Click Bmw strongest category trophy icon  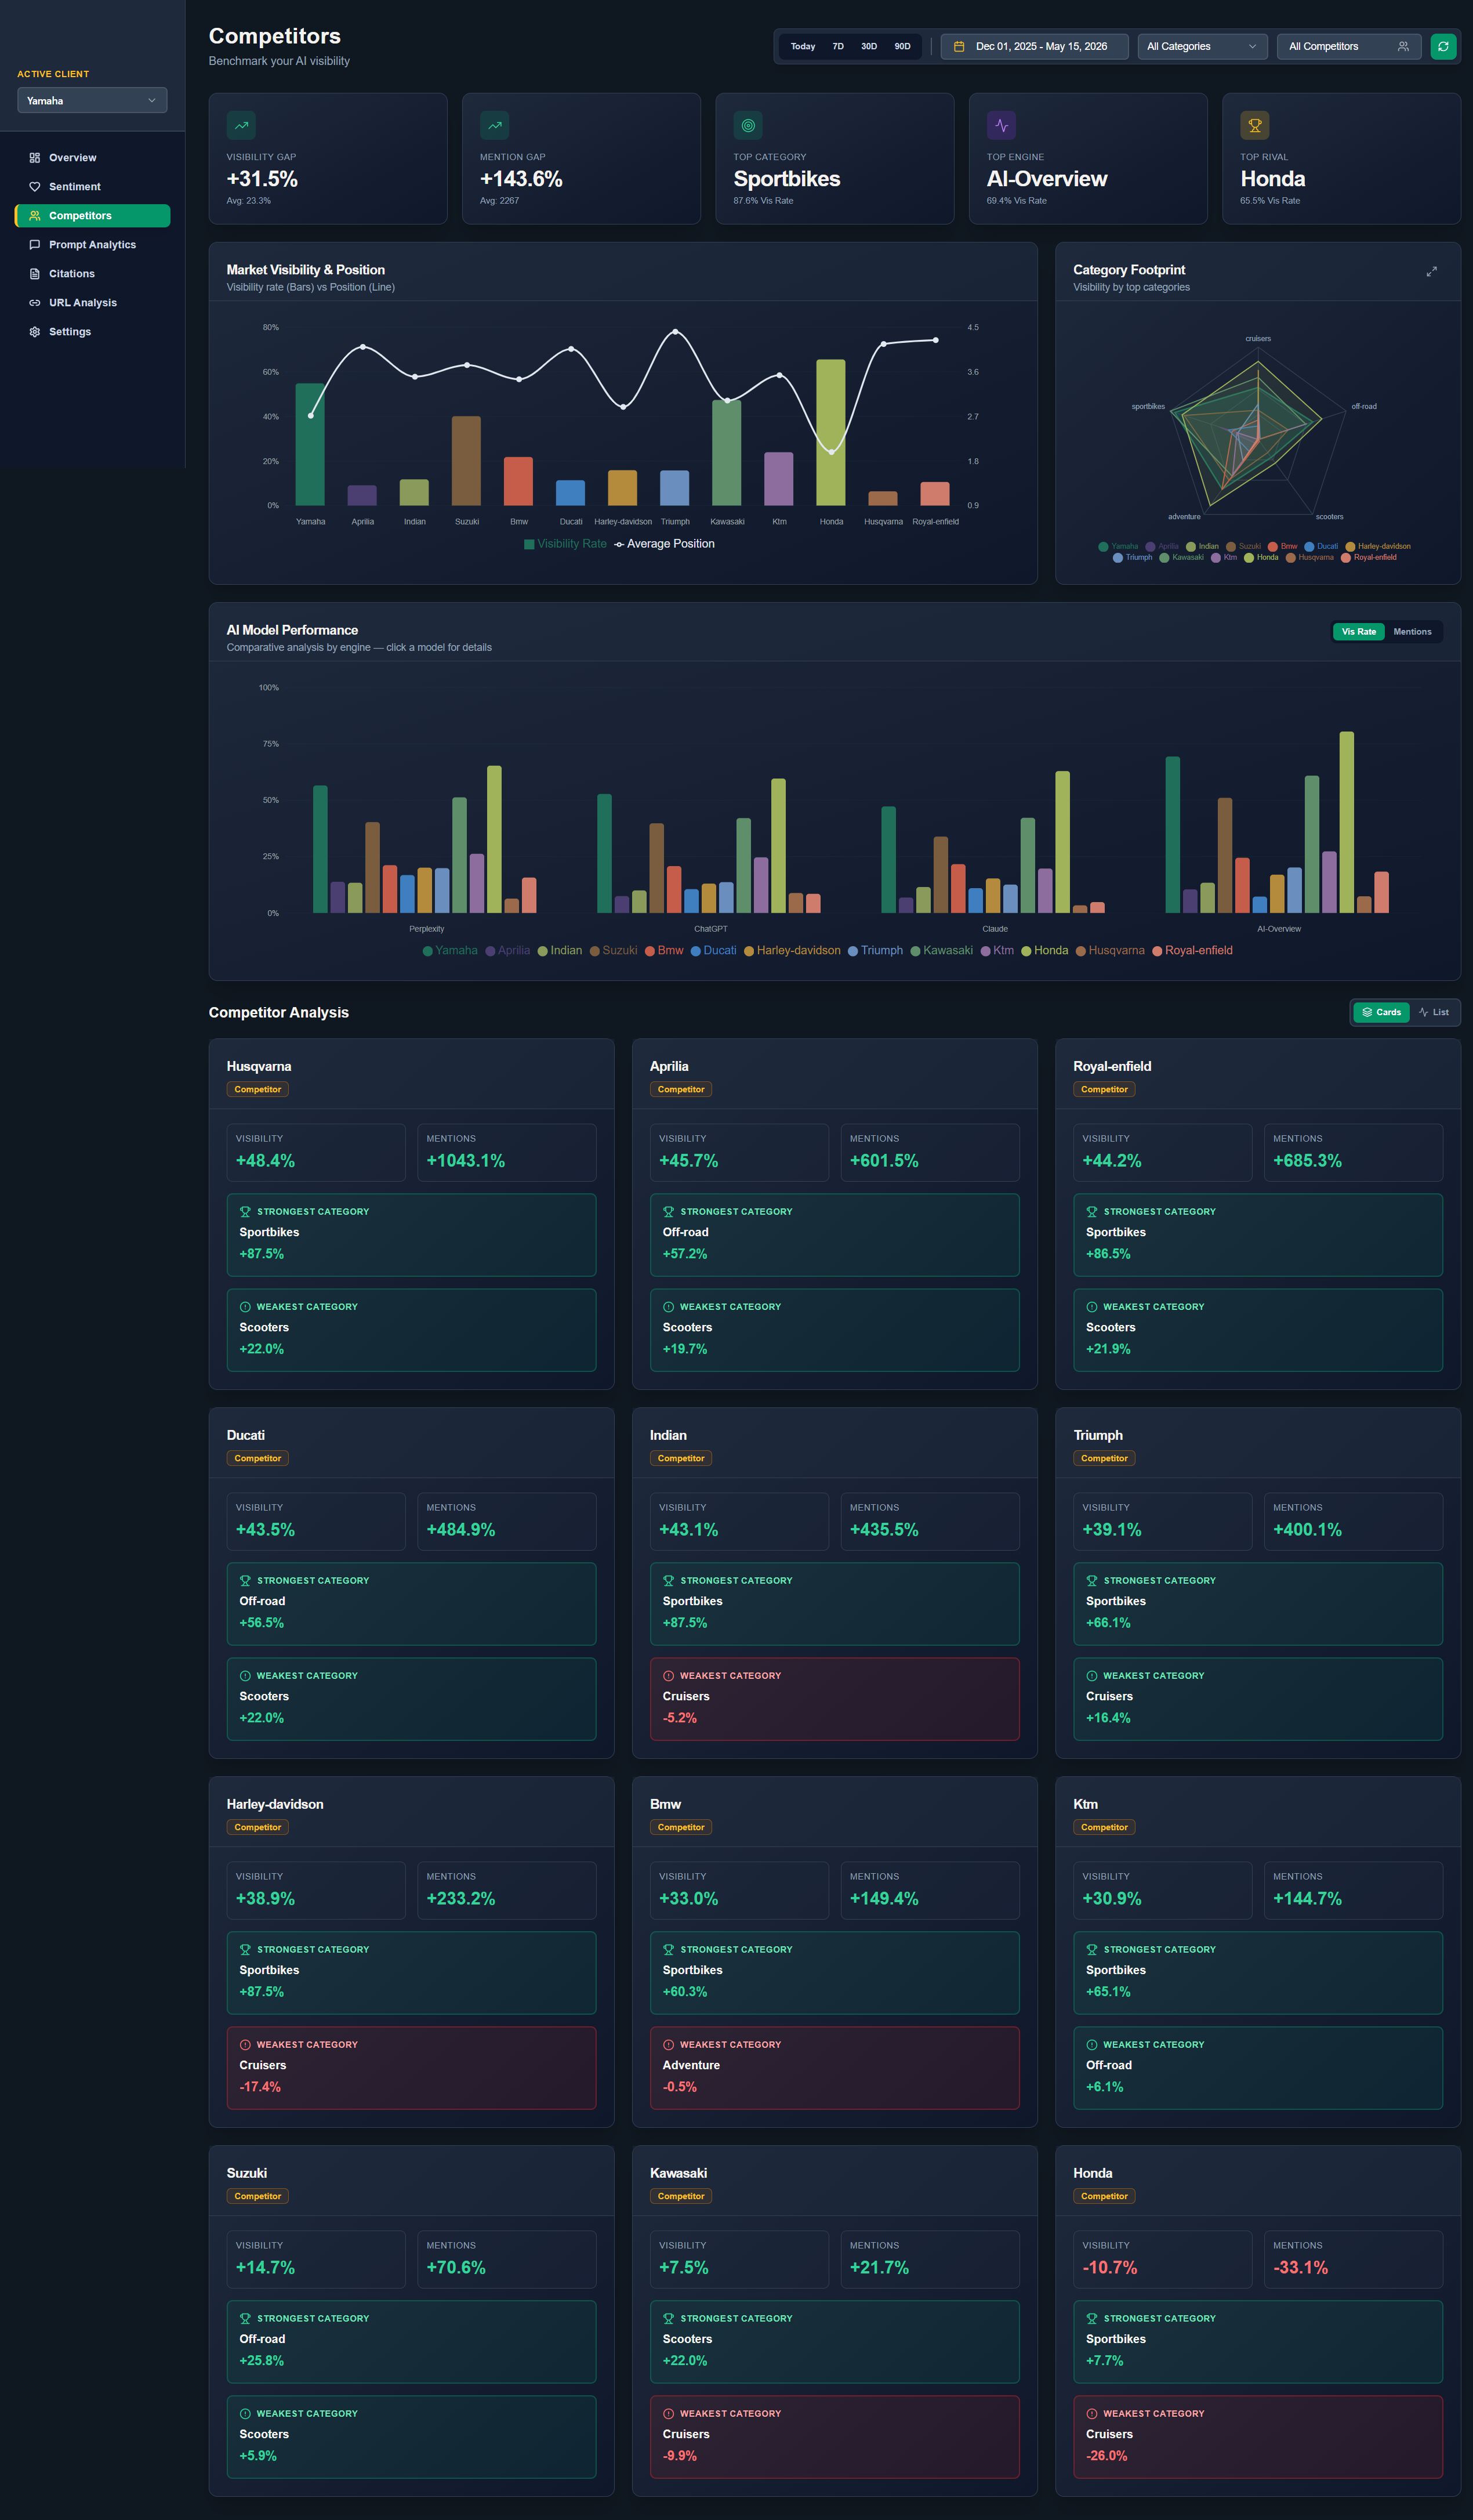click(668, 1950)
